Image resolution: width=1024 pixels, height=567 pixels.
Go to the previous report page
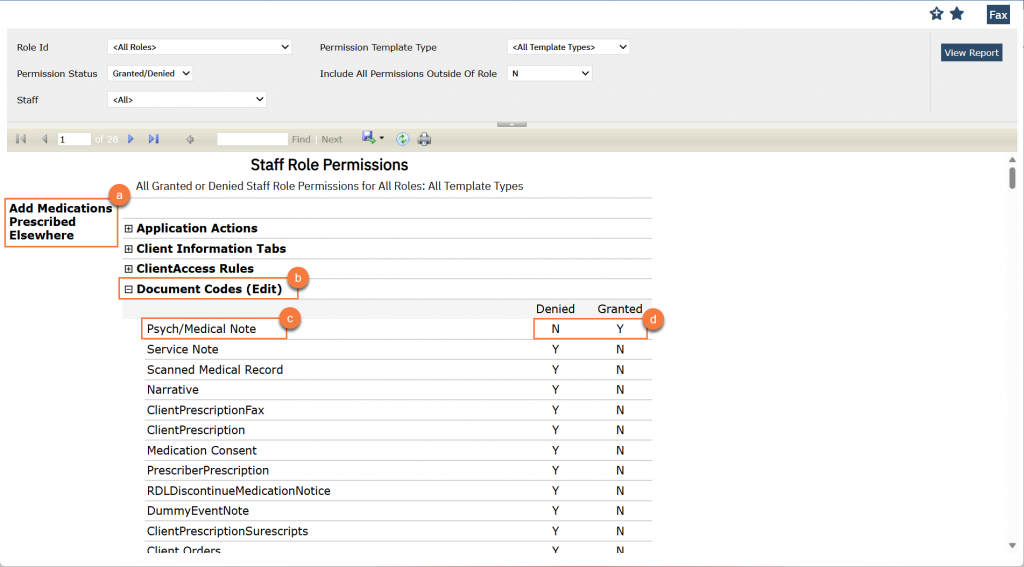(x=44, y=139)
